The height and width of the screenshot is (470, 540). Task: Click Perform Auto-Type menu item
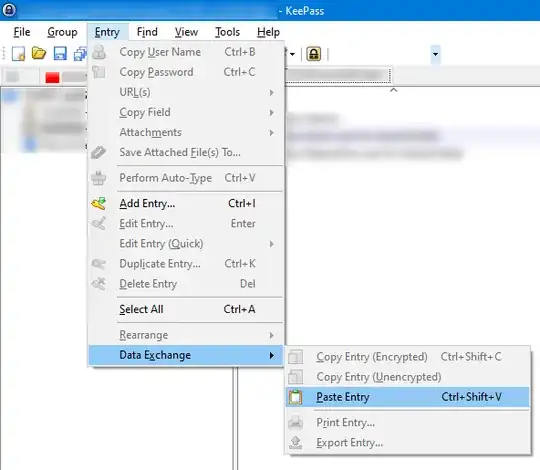click(186, 178)
